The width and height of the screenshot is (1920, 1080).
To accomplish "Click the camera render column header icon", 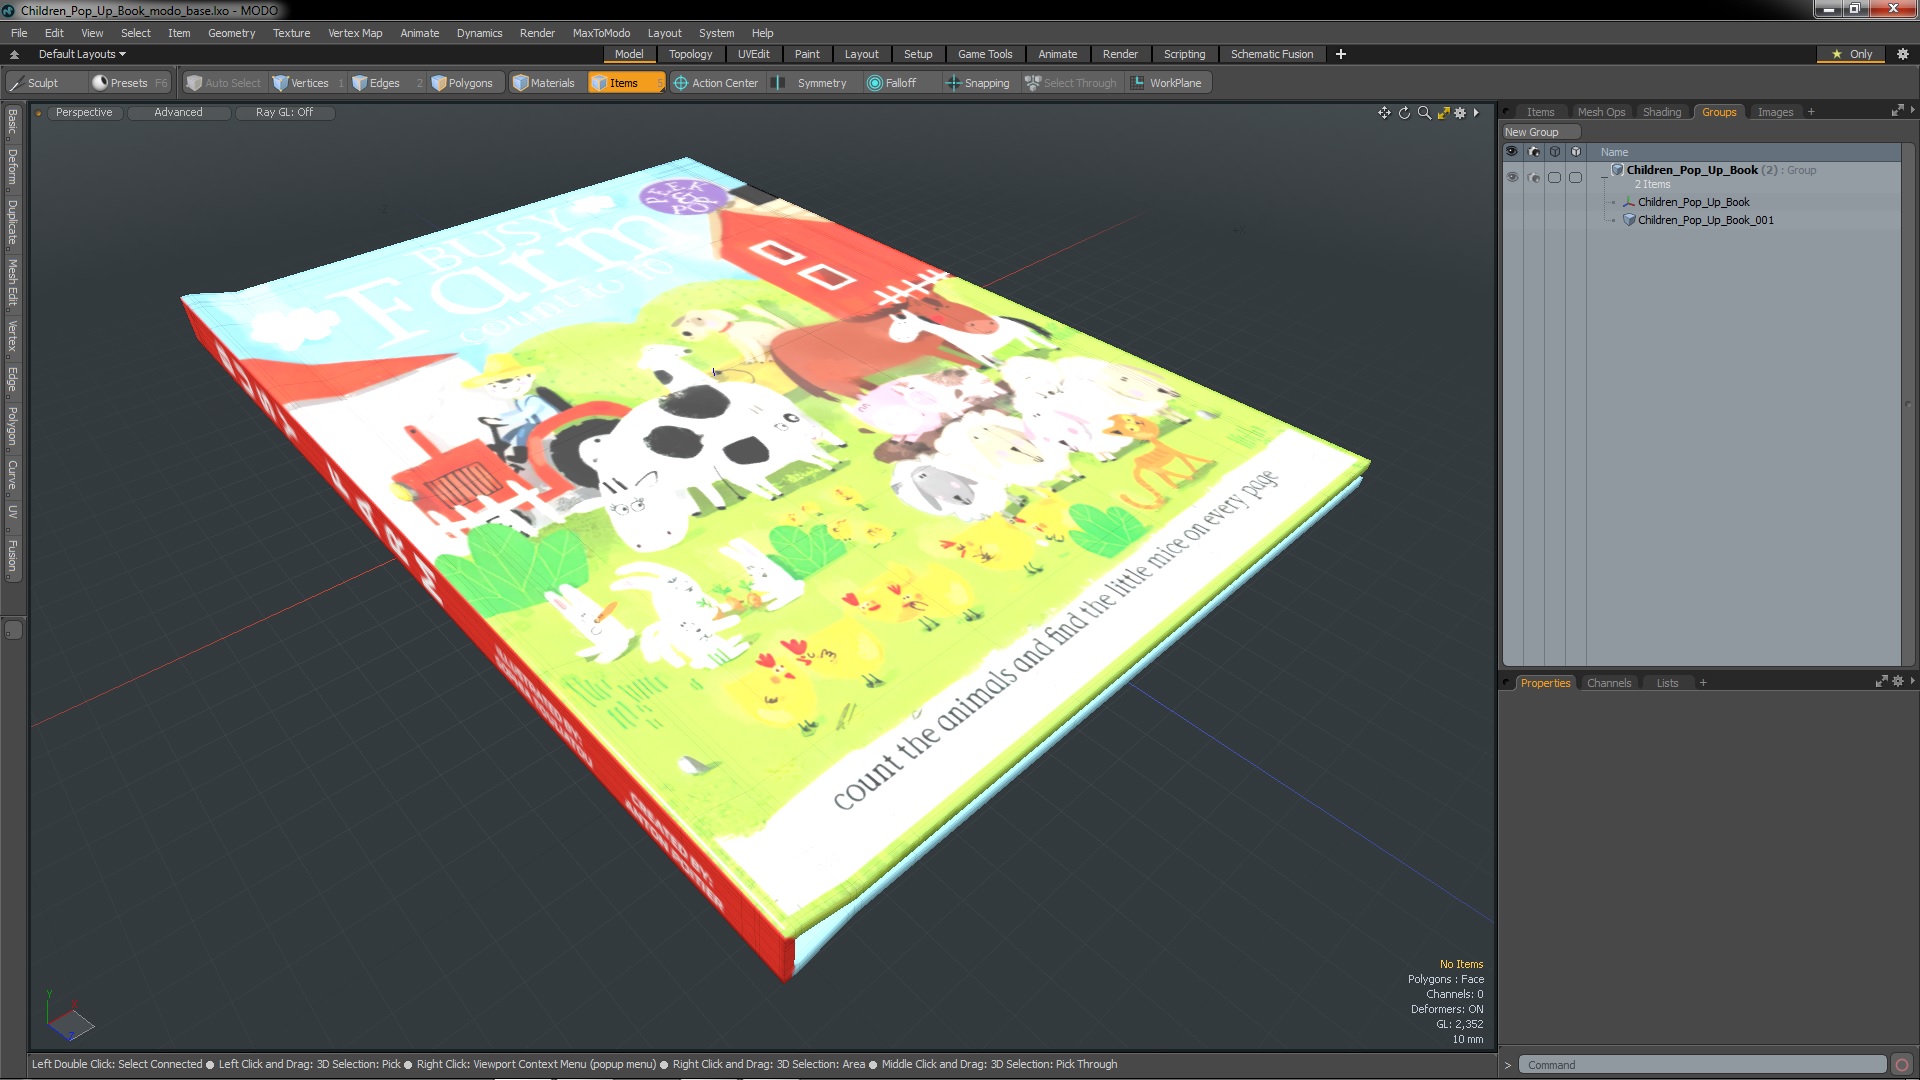I will click(1534, 152).
